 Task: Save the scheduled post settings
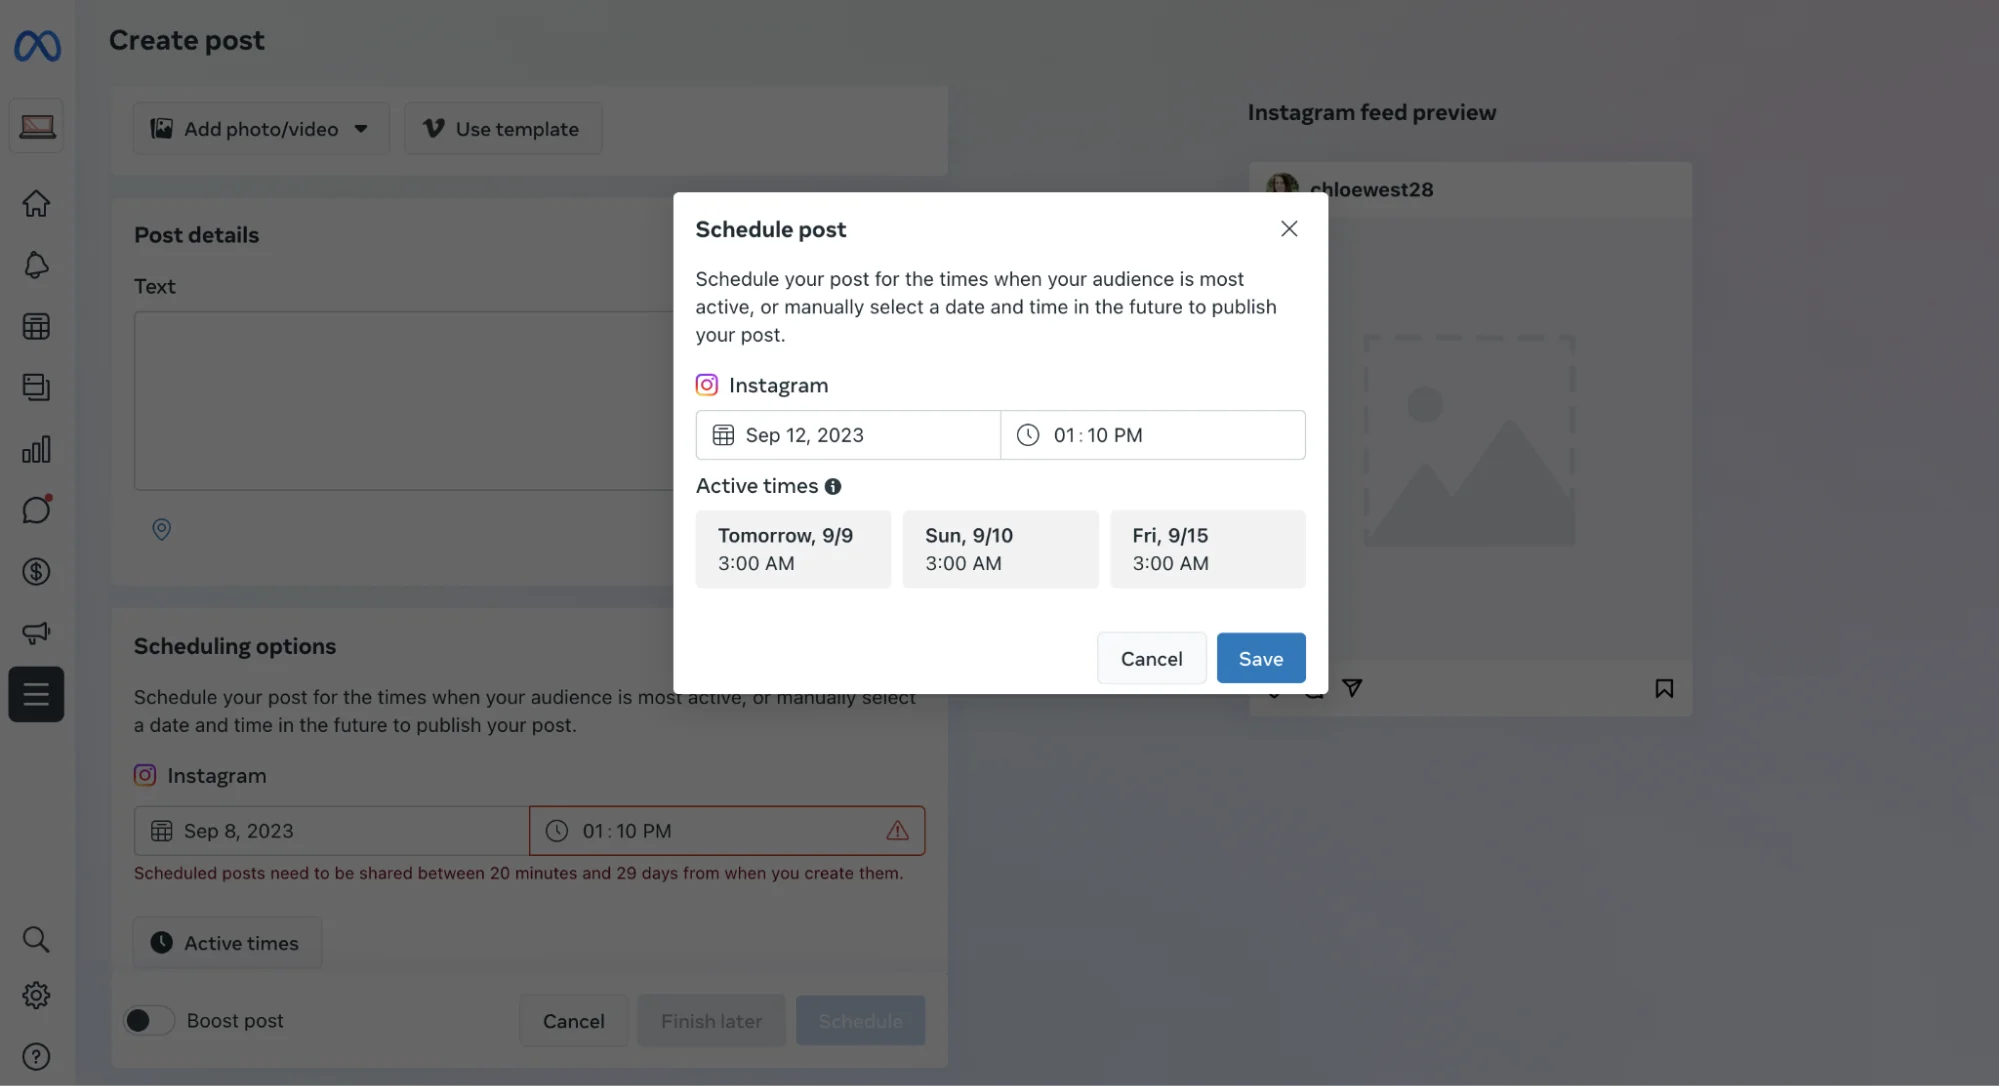pyautogui.click(x=1260, y=657)
